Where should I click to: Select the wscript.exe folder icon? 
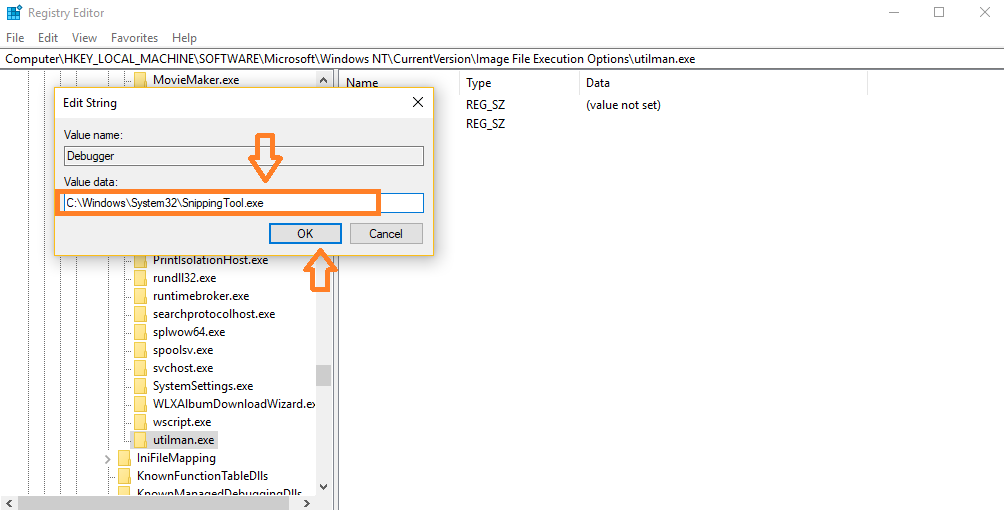click(x=141, y=422)
